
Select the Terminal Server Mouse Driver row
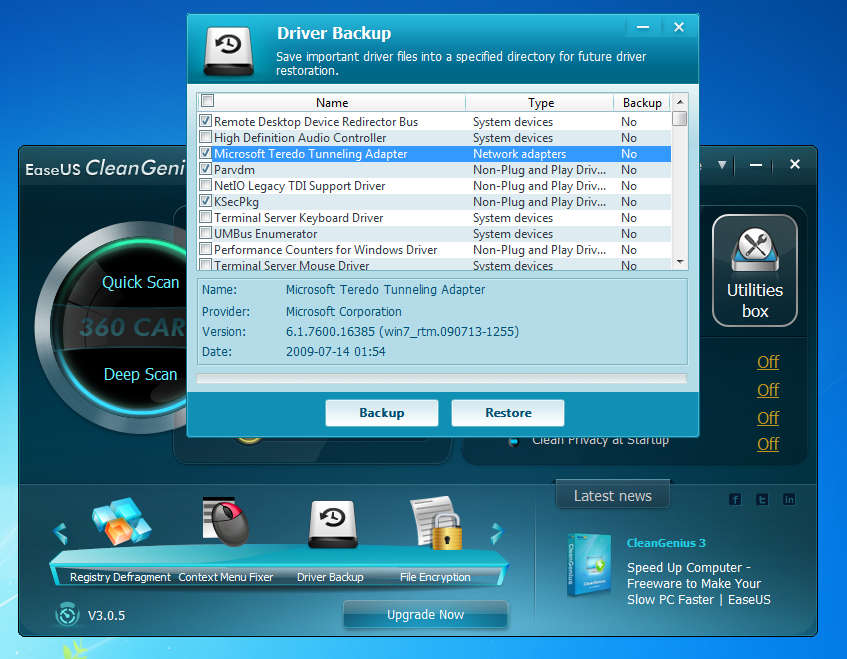434,265
